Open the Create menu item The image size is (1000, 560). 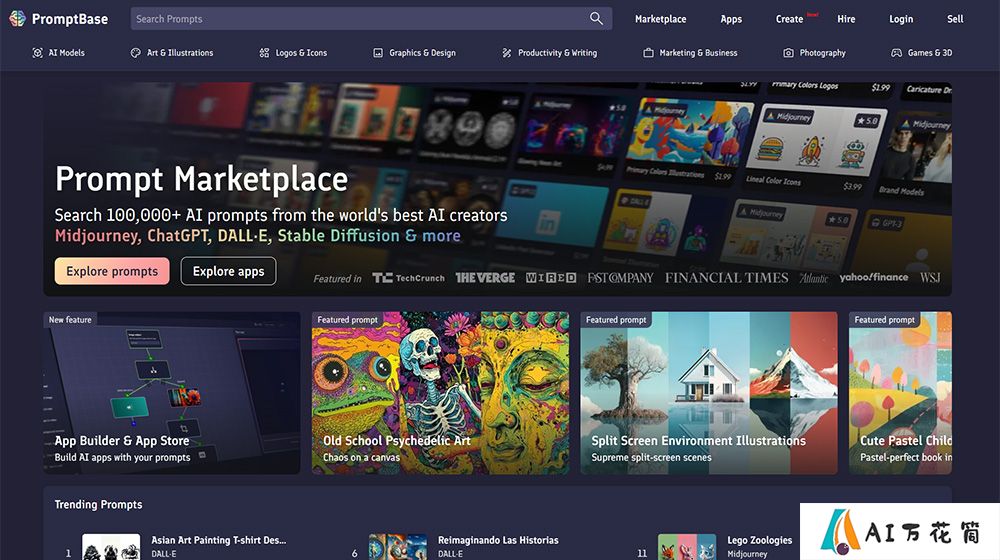(790, 19)
